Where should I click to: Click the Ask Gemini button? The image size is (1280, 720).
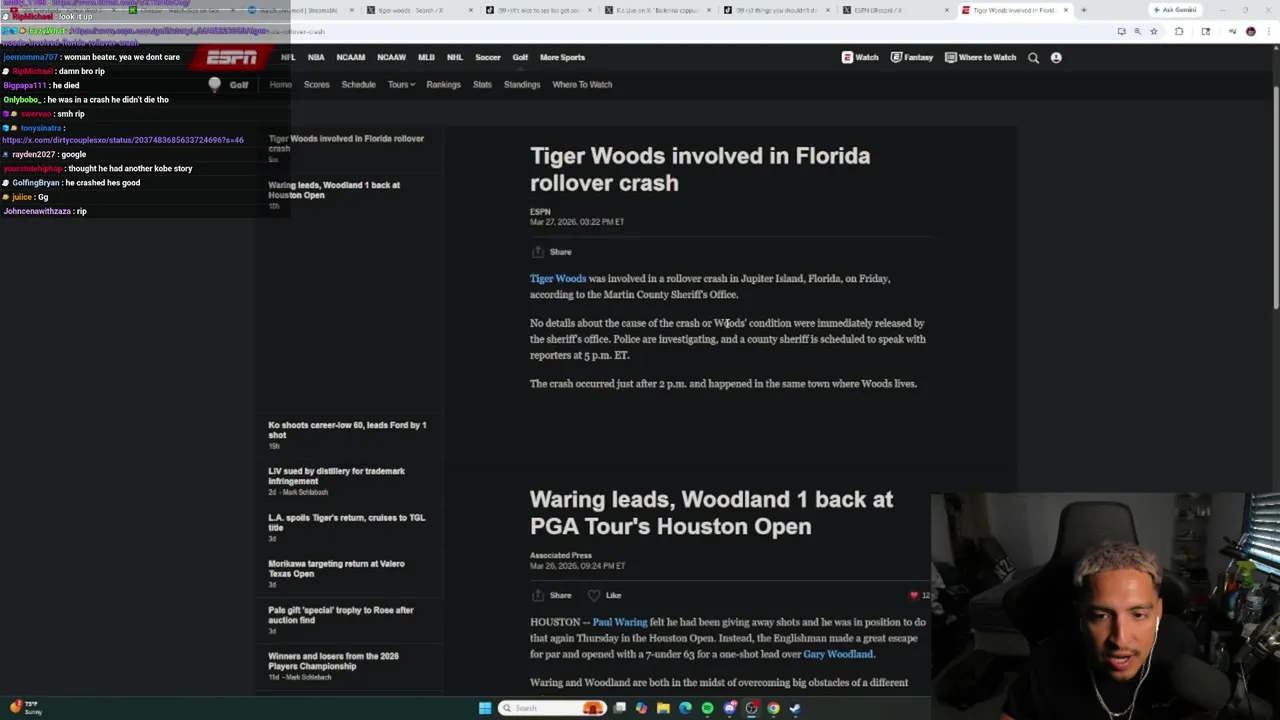pyautogui.click(x=1174, y=10)
